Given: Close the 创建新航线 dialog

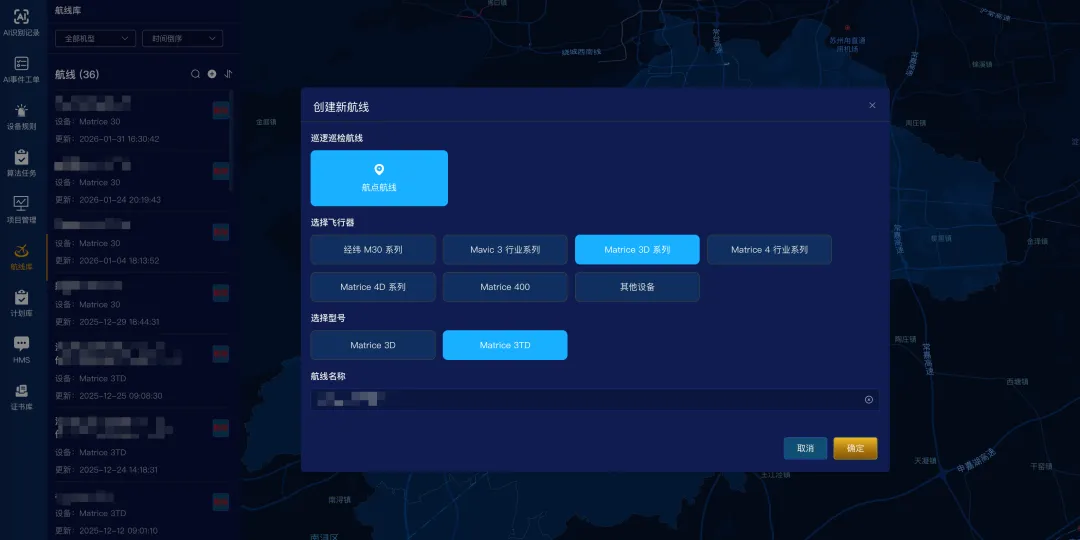Looking at the screenshot, I should click(872, 105).
